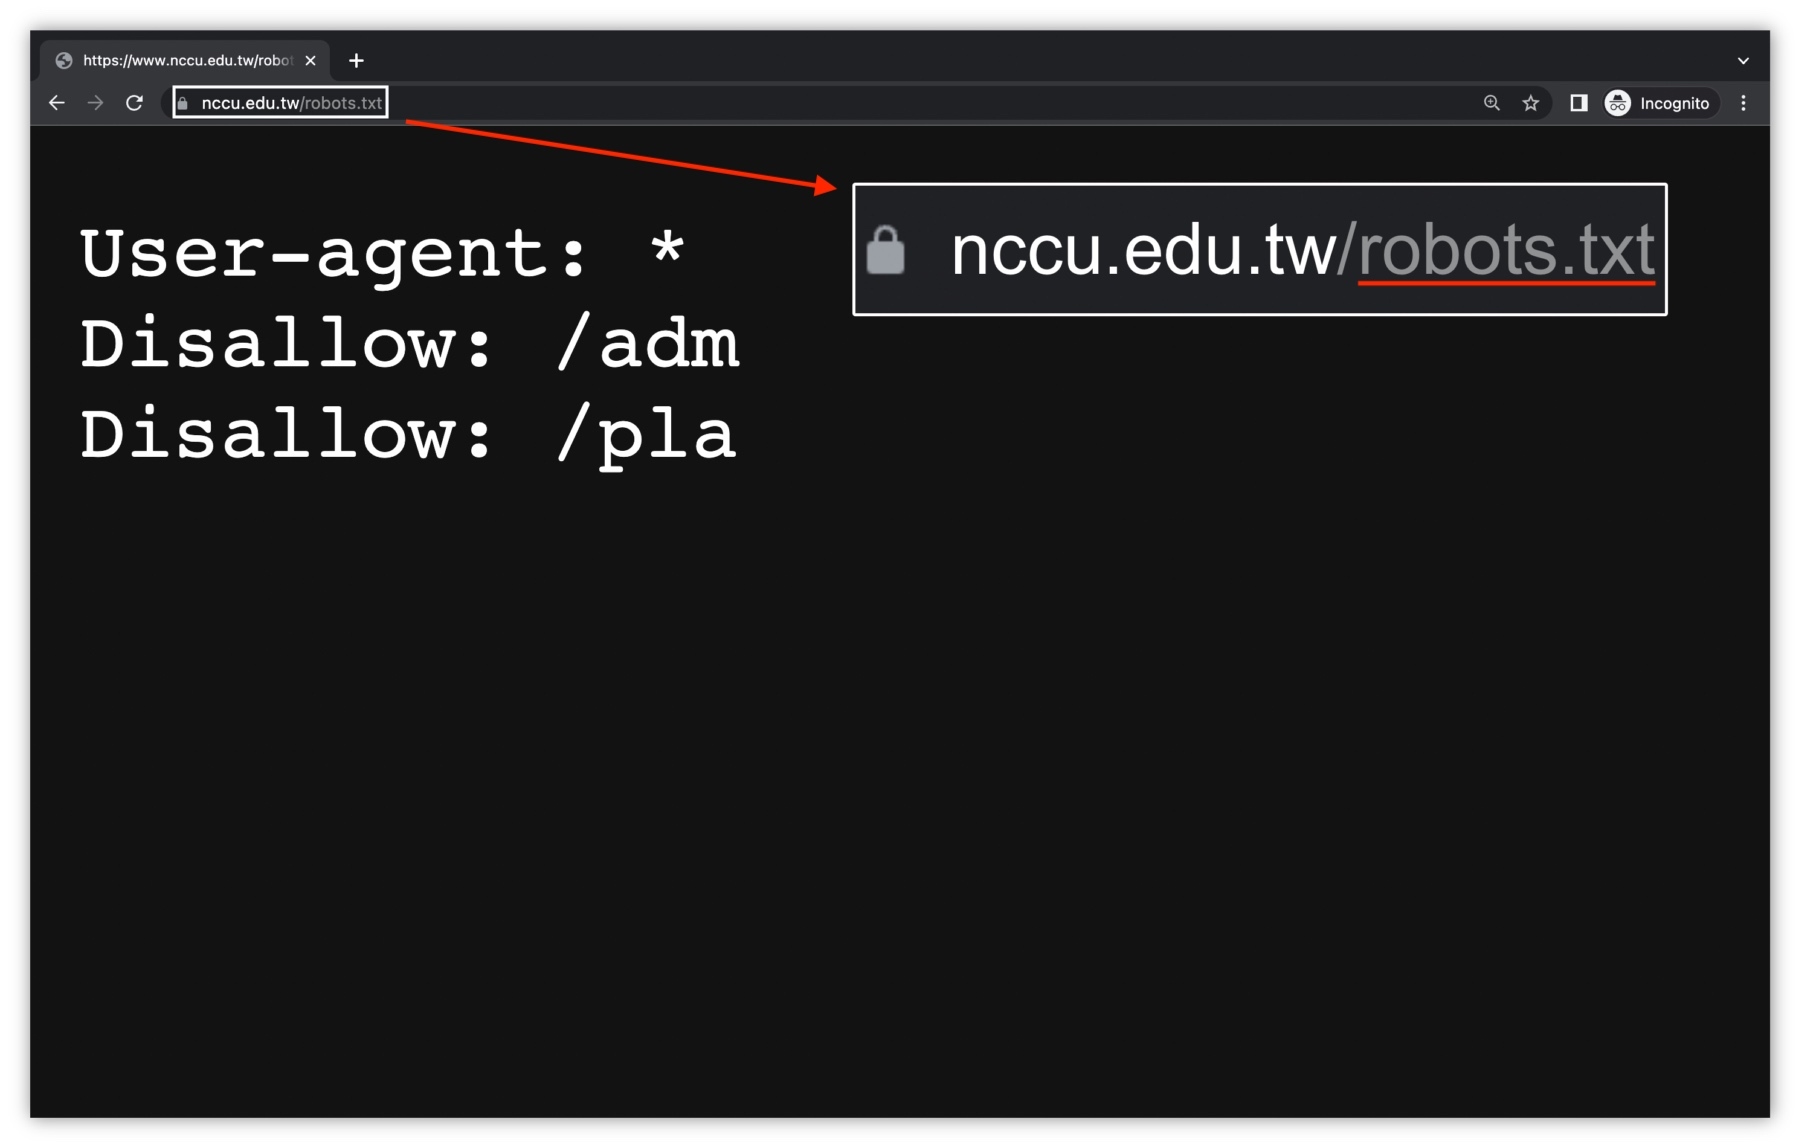1800x1148 pixels.
Task: Reload the robots.txt page
Action: click(135, 102)
